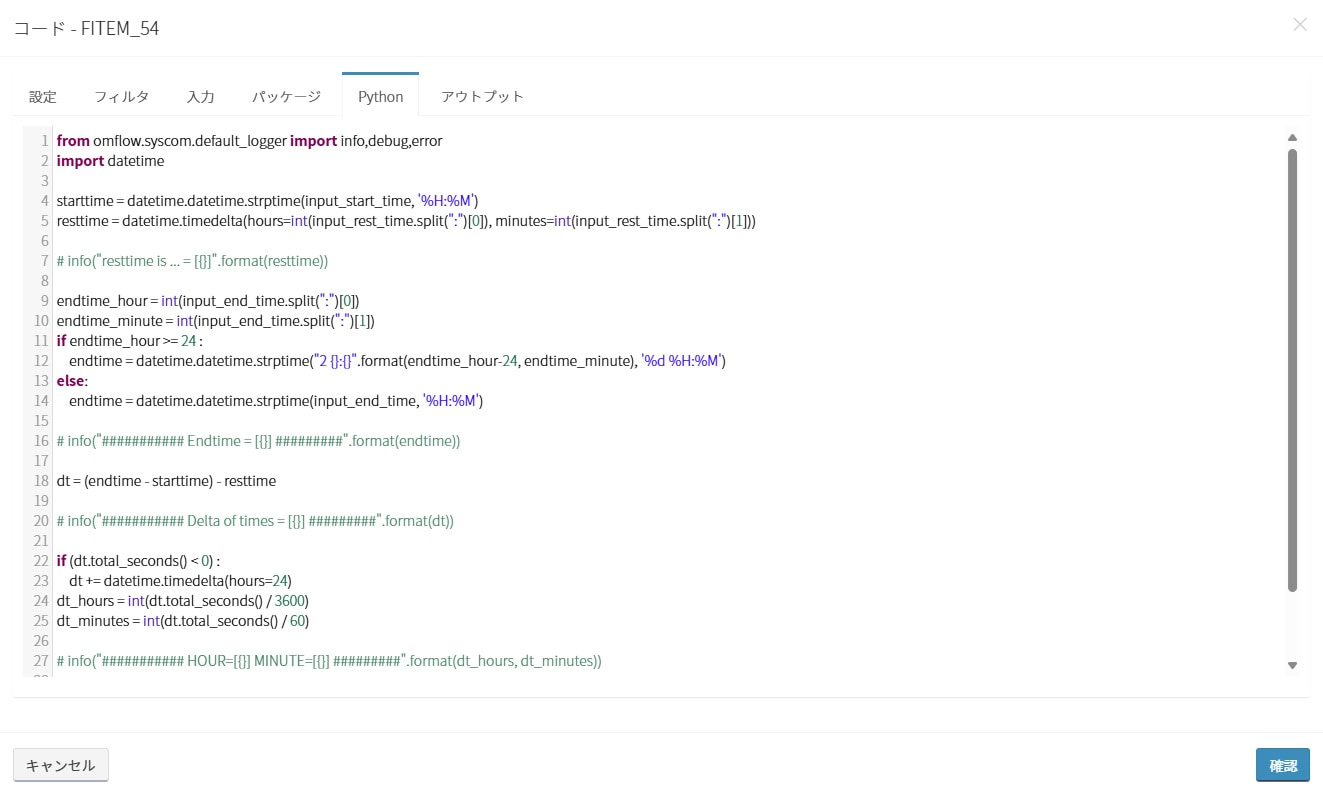Select the 入力 tab

click(x=200, y=97)
